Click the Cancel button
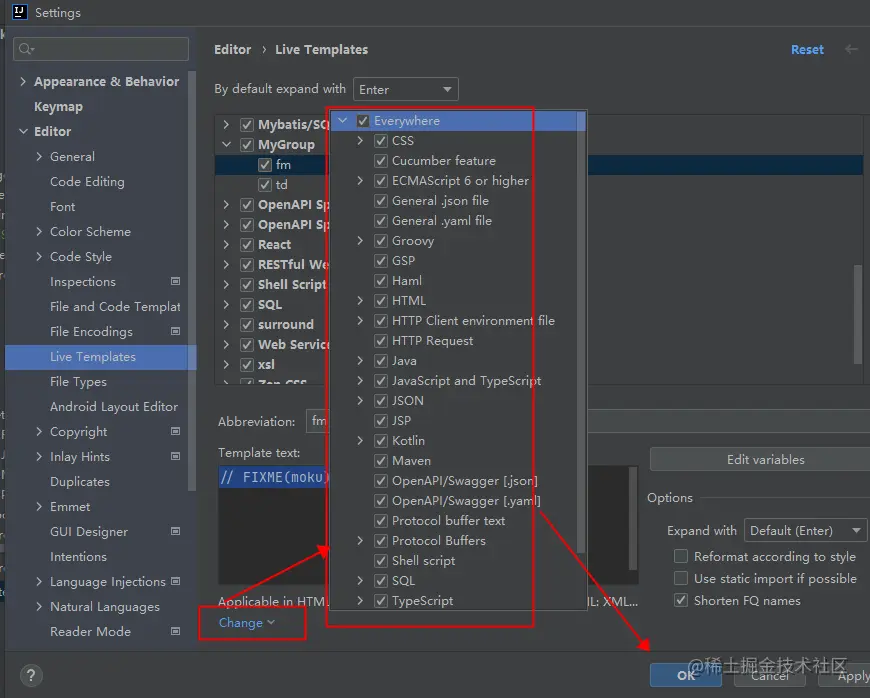 [x=770, y=675]
